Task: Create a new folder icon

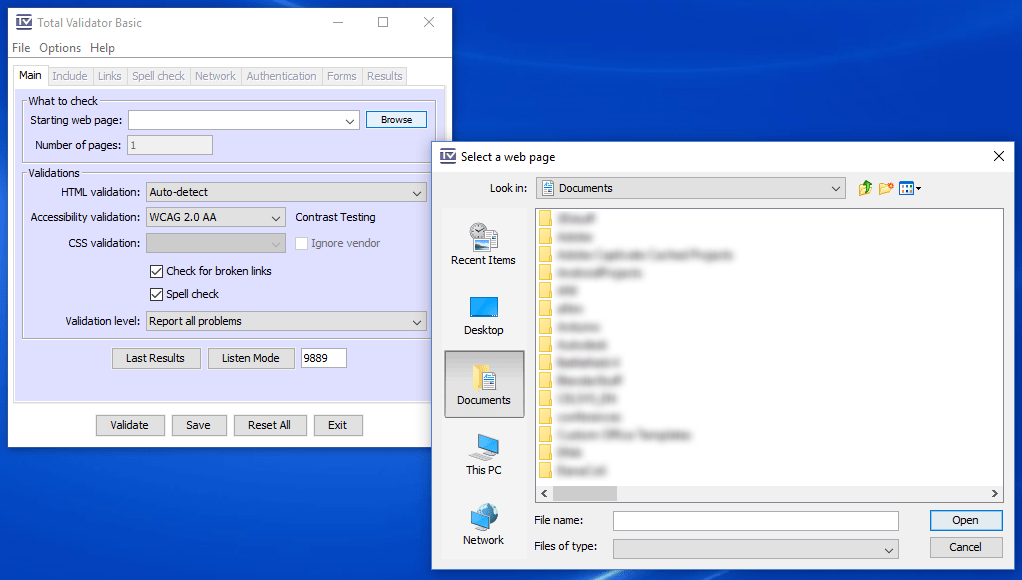Action: 886,188
